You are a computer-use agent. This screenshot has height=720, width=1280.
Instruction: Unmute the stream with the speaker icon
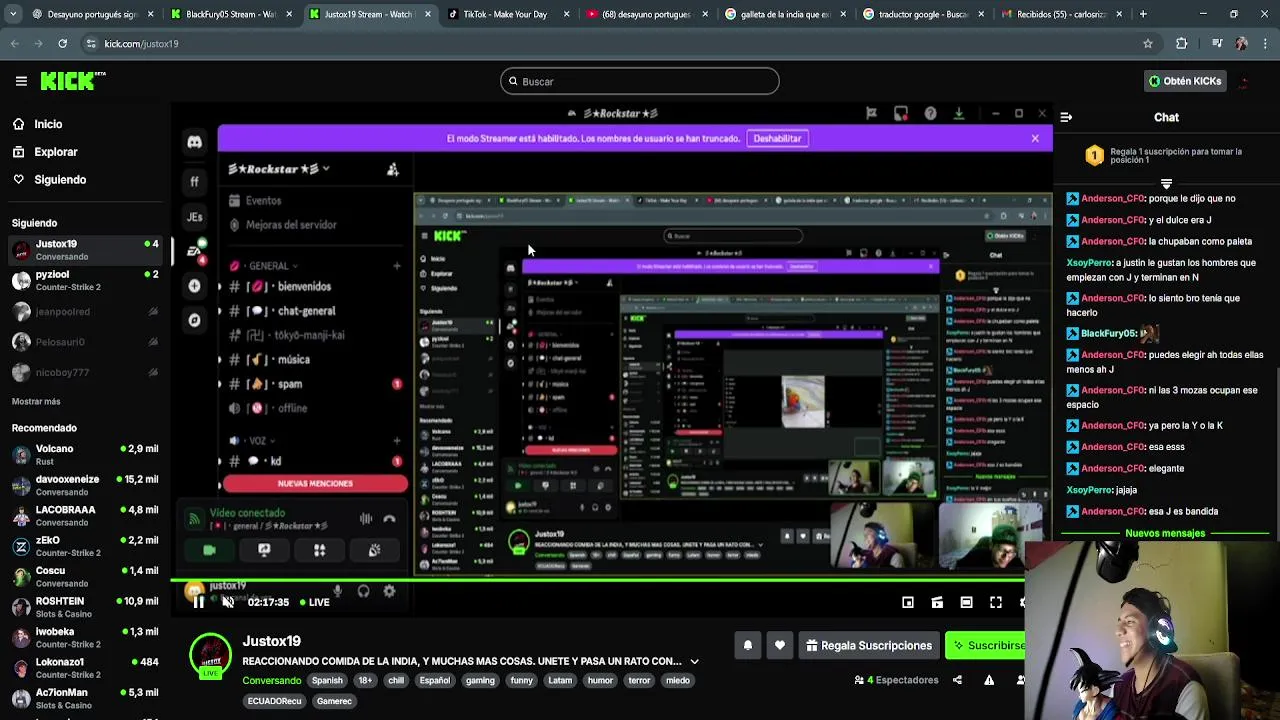[x=228, y=602]
